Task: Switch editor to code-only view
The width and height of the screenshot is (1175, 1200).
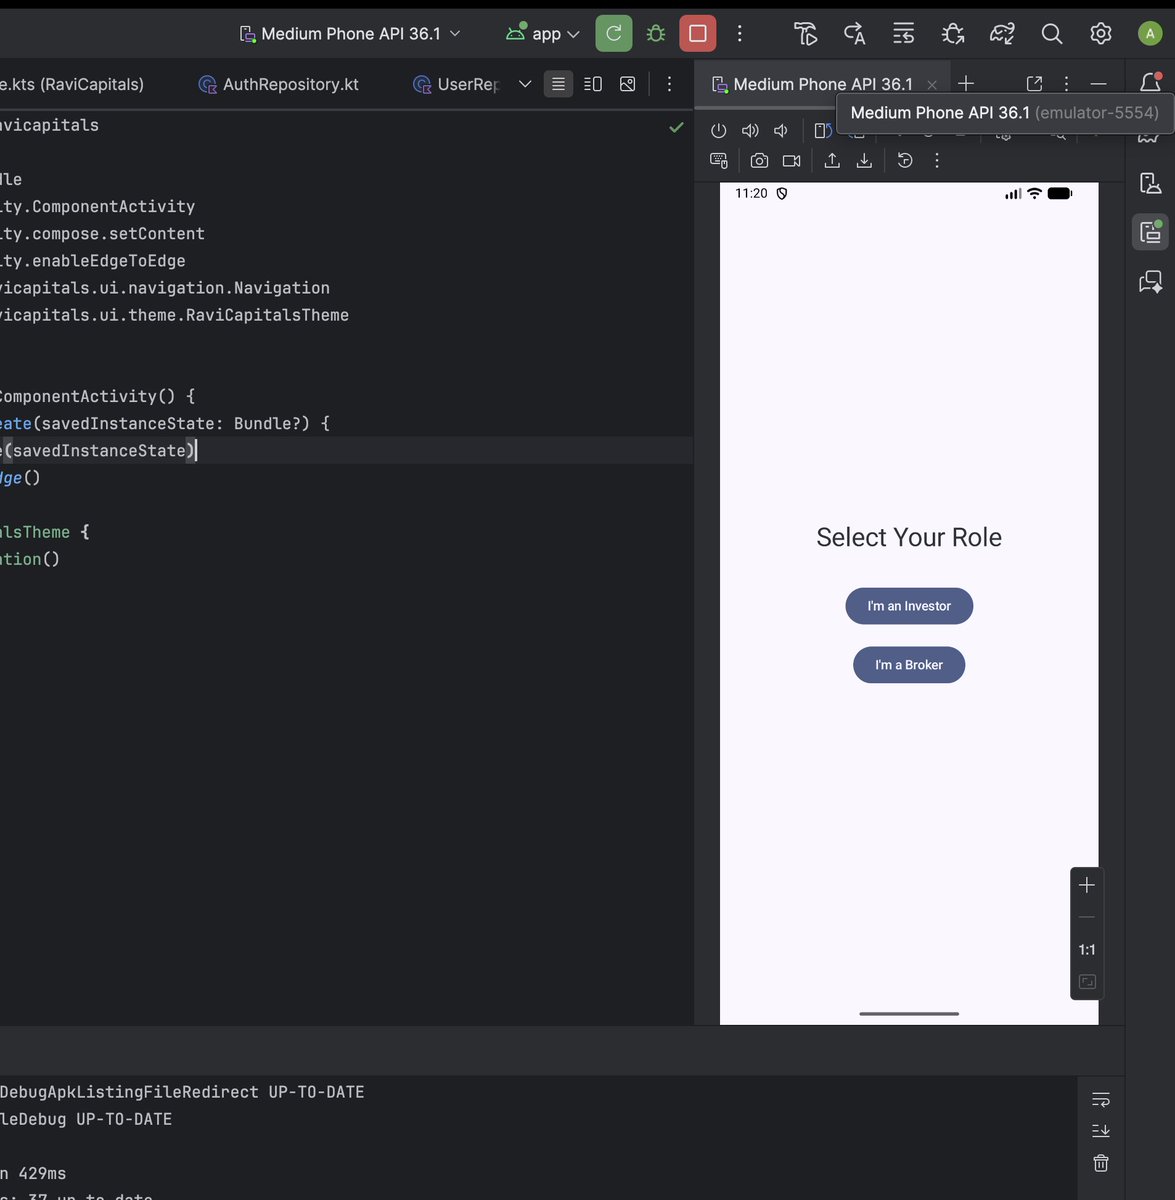Action: [559, 84]
